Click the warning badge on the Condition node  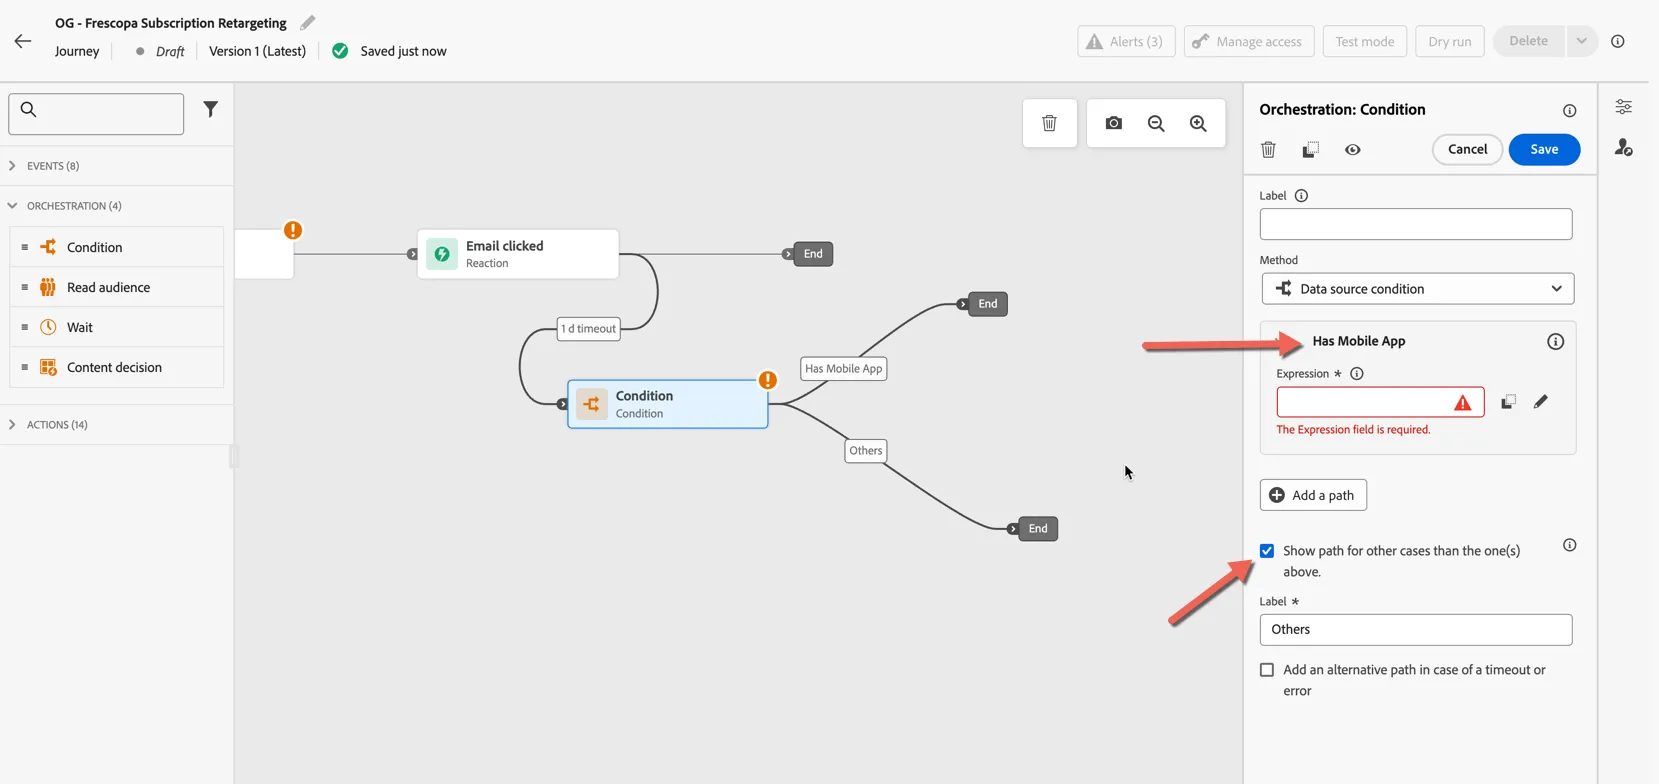click(767, 380)
